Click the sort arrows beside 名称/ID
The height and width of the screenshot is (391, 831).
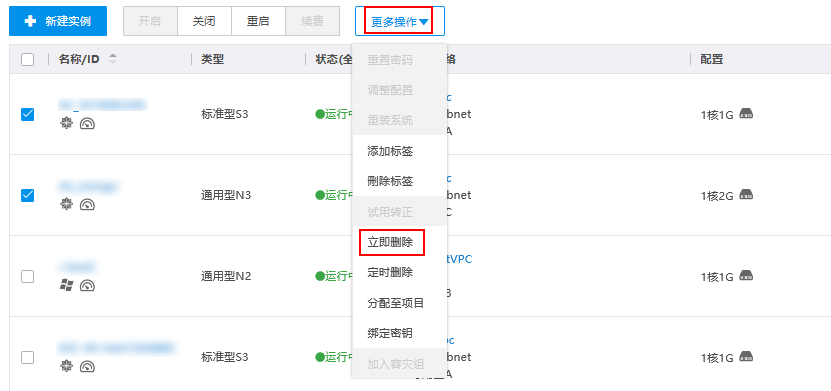[112, 59]
